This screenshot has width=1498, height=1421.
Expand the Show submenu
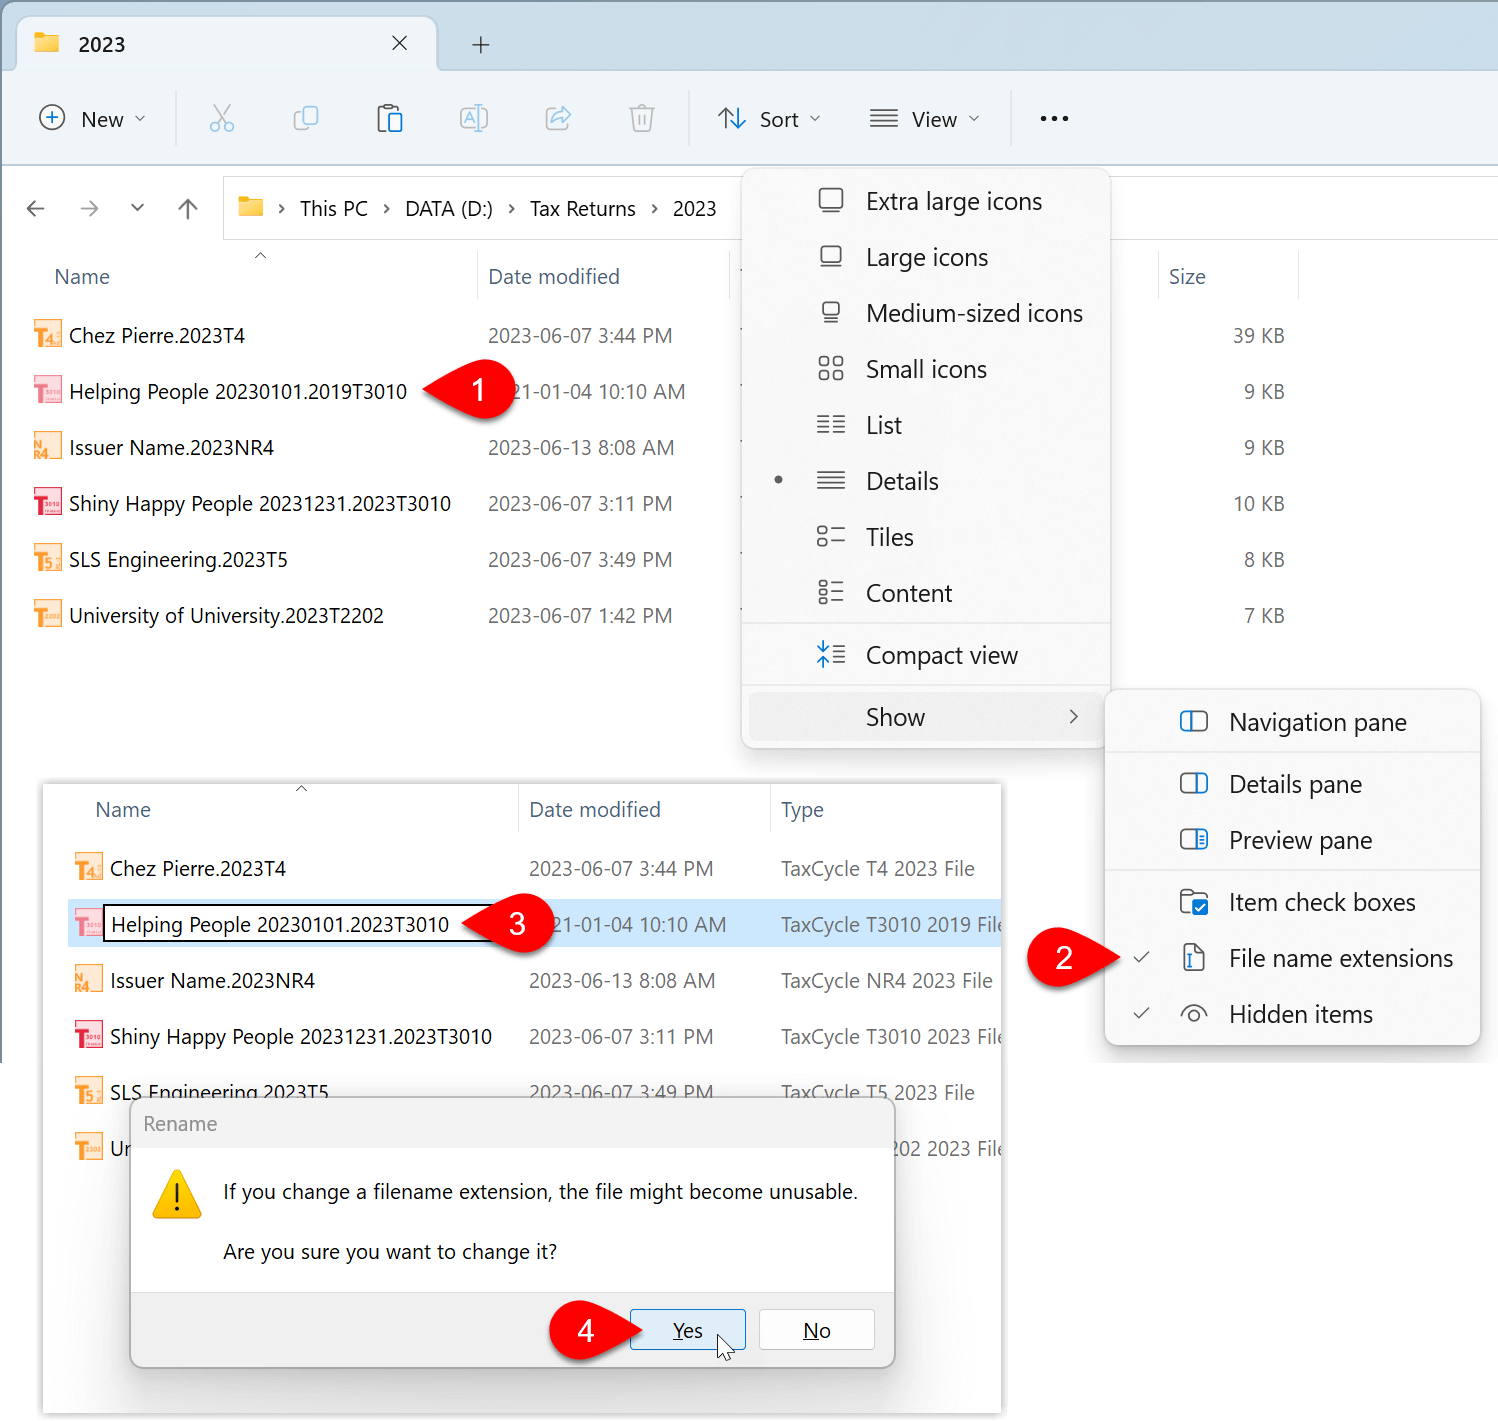click(x=926, y=717)
